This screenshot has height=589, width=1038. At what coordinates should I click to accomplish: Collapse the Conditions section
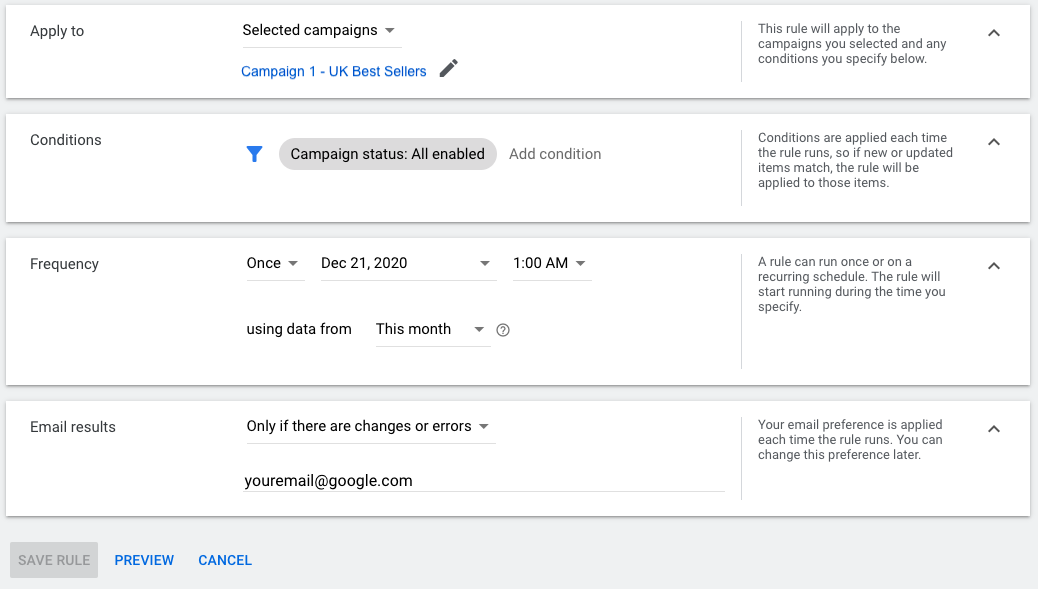[993, 142]
